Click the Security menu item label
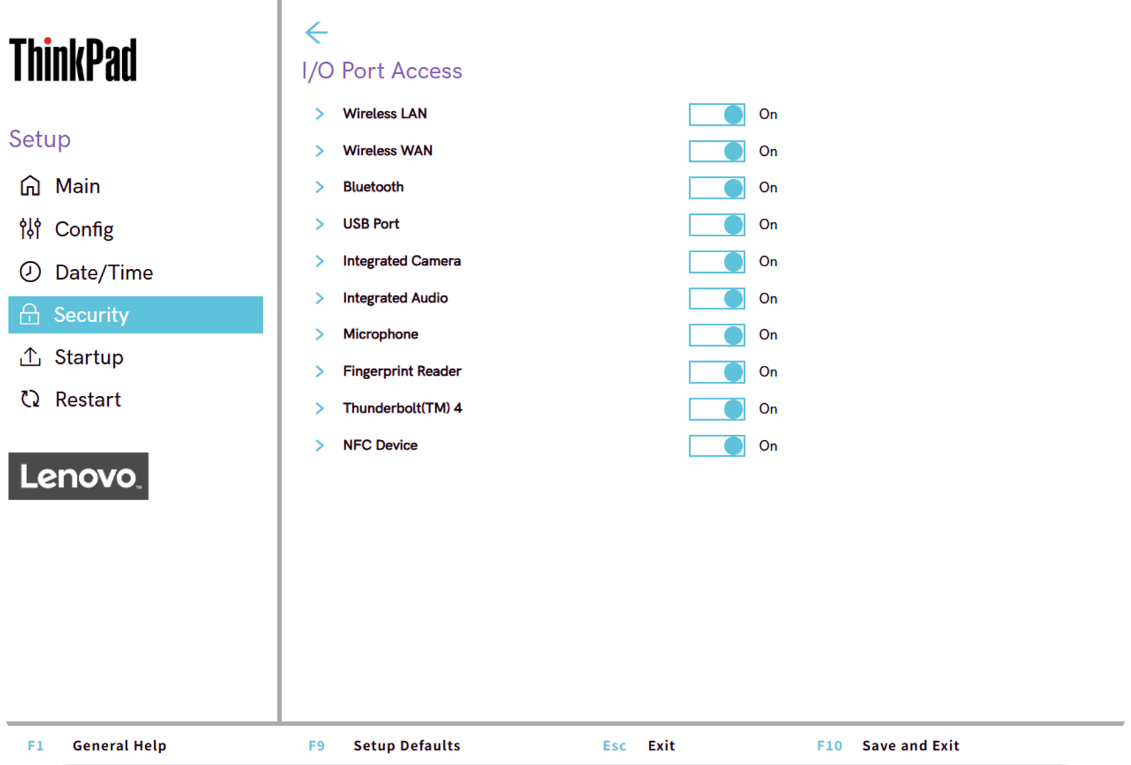Screen dimensions: 1131x765 (92, 315)
